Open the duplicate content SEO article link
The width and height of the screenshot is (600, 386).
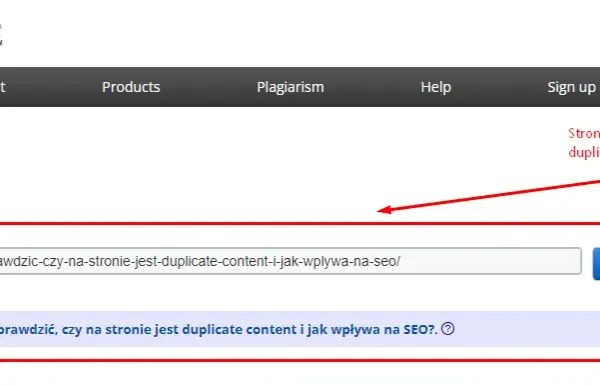coord(218,329)
